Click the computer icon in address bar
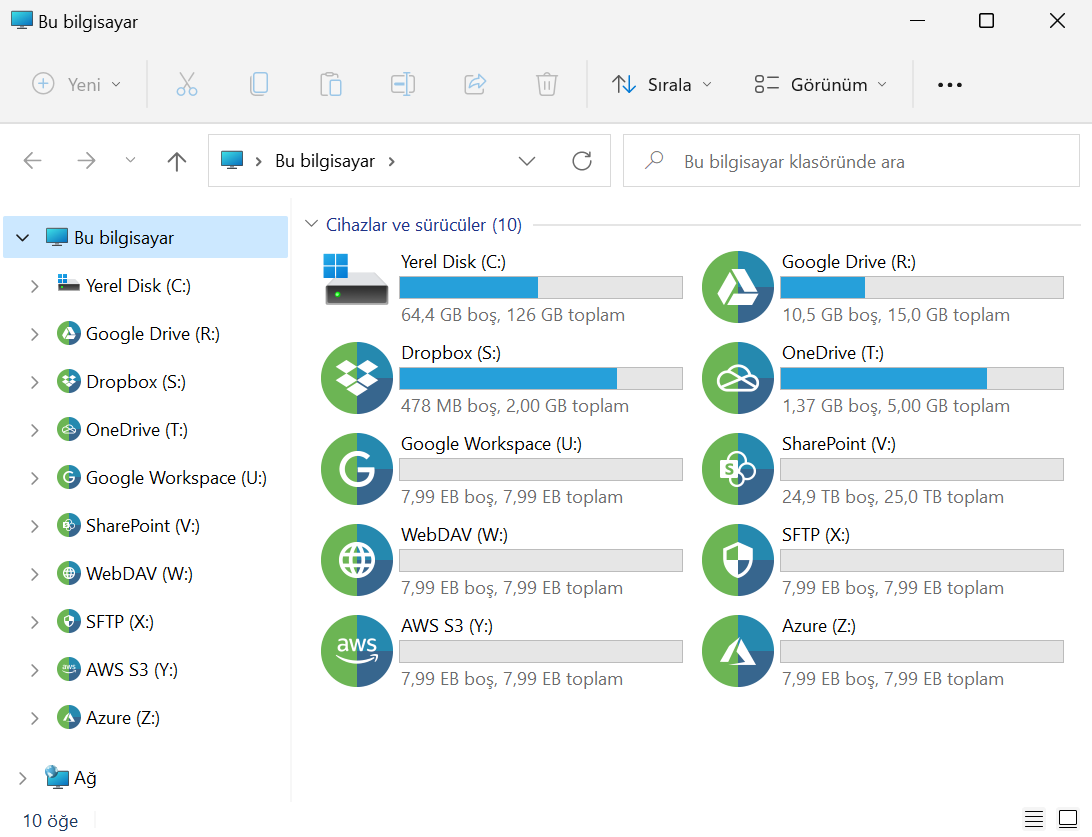1092x837 pixels. point(232,160)
